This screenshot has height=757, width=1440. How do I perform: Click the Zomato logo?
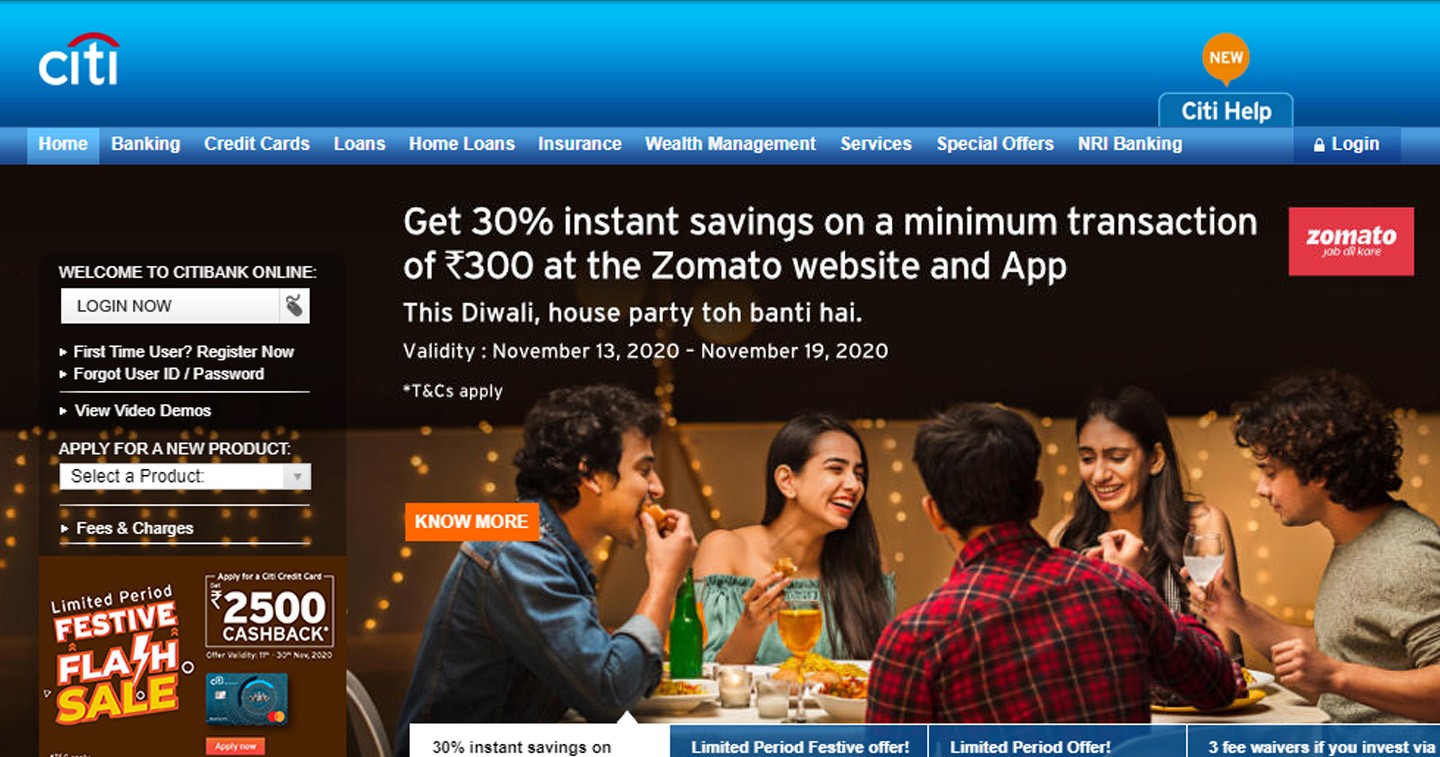point(1351,241)
